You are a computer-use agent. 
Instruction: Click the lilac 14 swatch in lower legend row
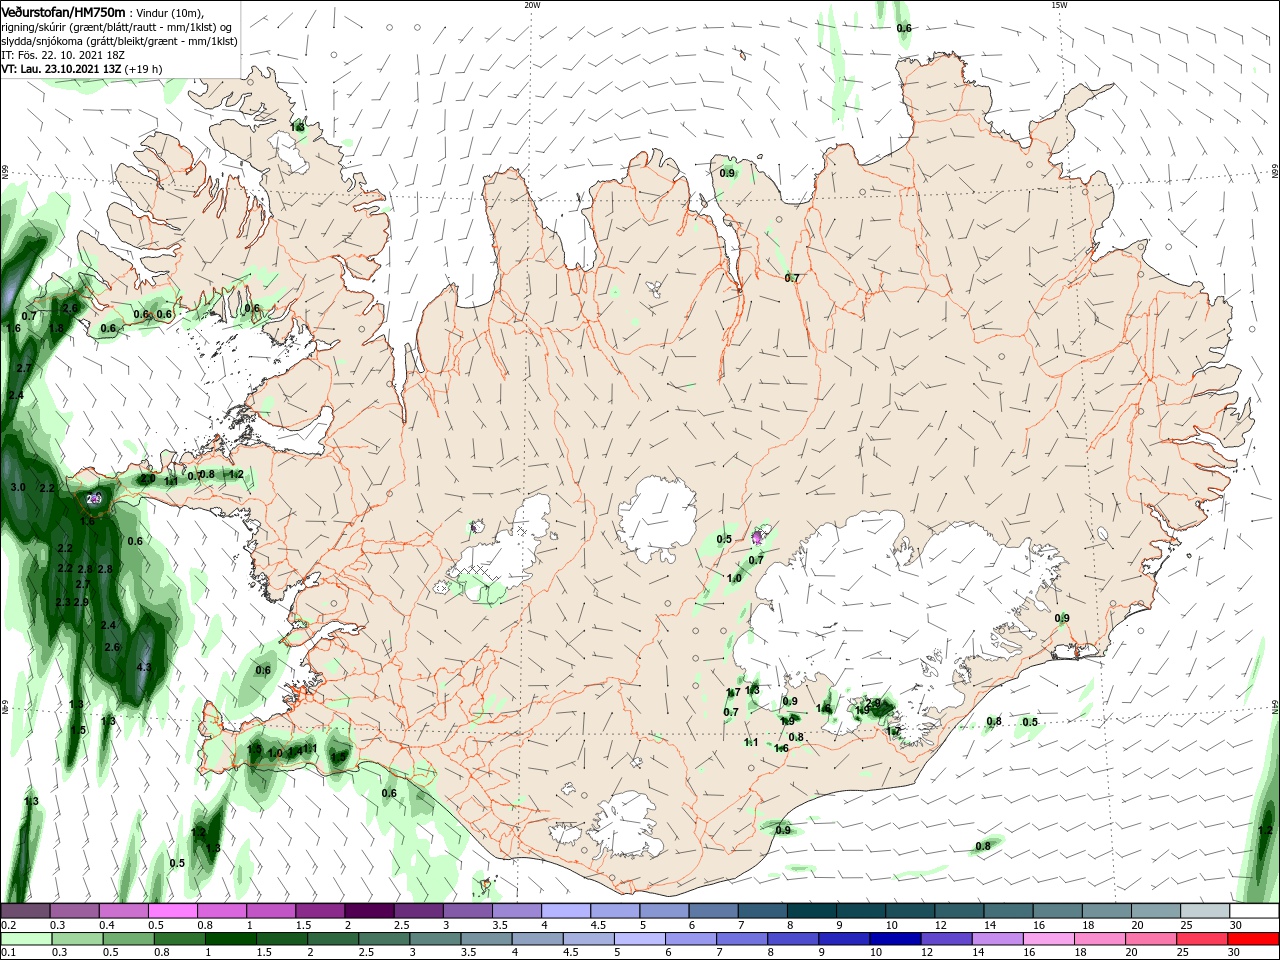pyautogui.click(x=997, y=939)
